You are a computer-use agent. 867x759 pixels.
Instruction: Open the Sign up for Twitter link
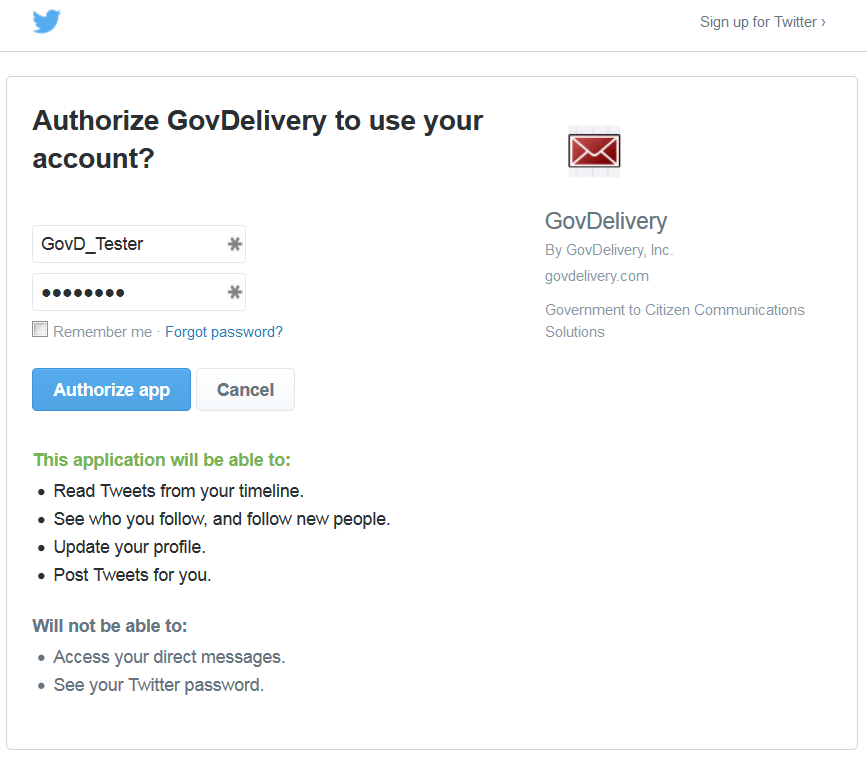762,21
